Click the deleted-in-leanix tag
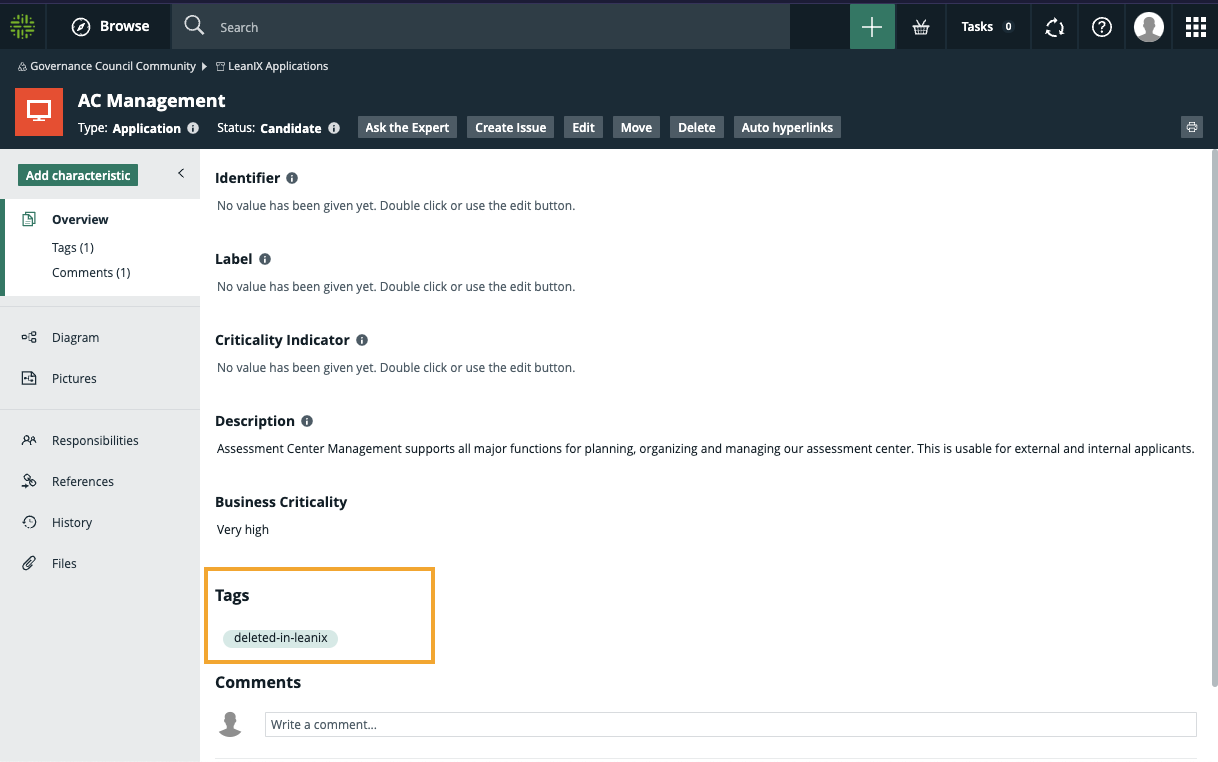The width and height of the screenshot is (1218, 762). [x=281, y=638]
